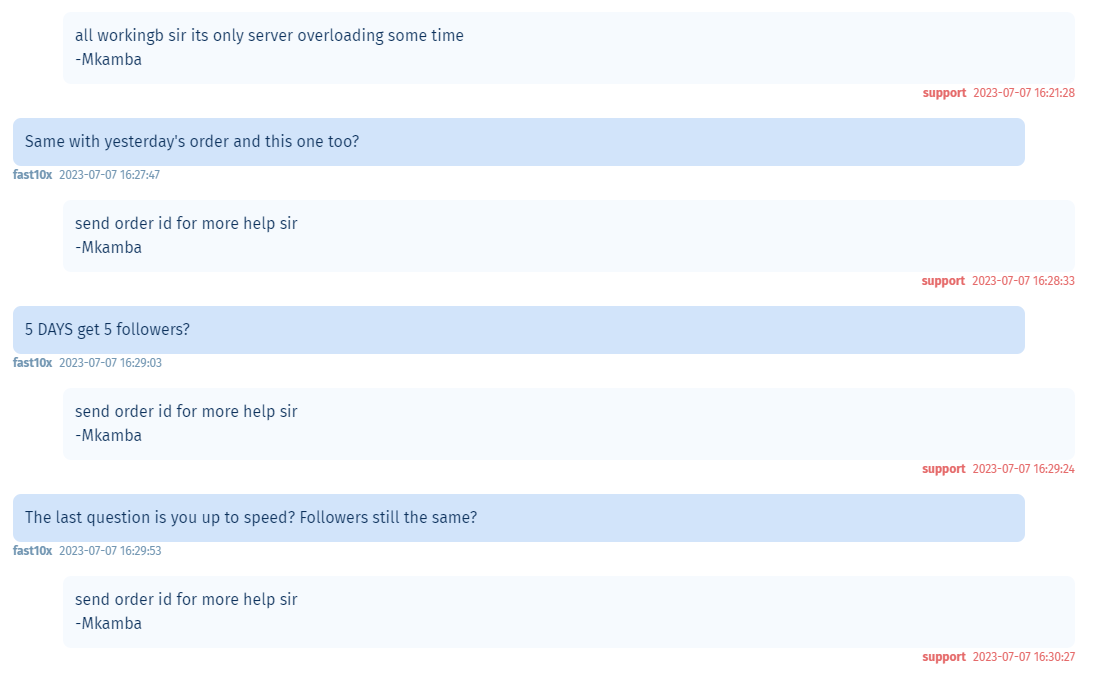Select the 'you up to speed' question bubble
This screenshot has width=1093, height=679.
click(x=519, y=518)
